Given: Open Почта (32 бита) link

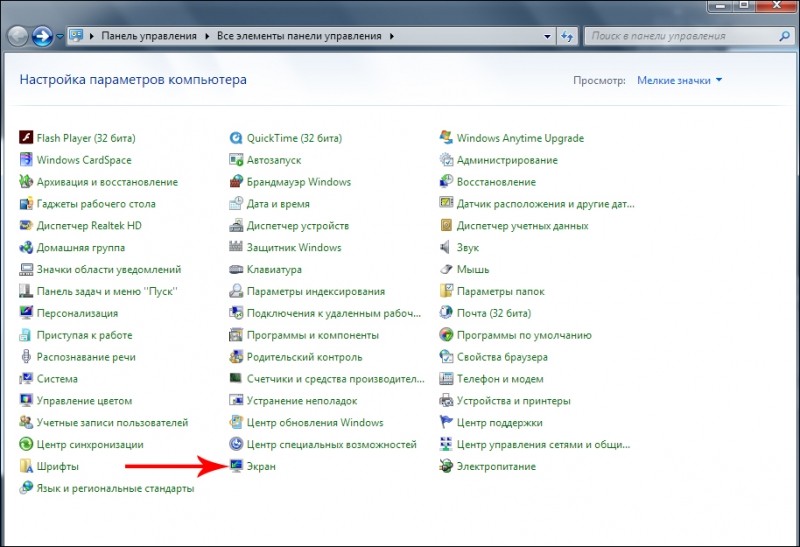Looking at the screenshot, I should [494, 313].
